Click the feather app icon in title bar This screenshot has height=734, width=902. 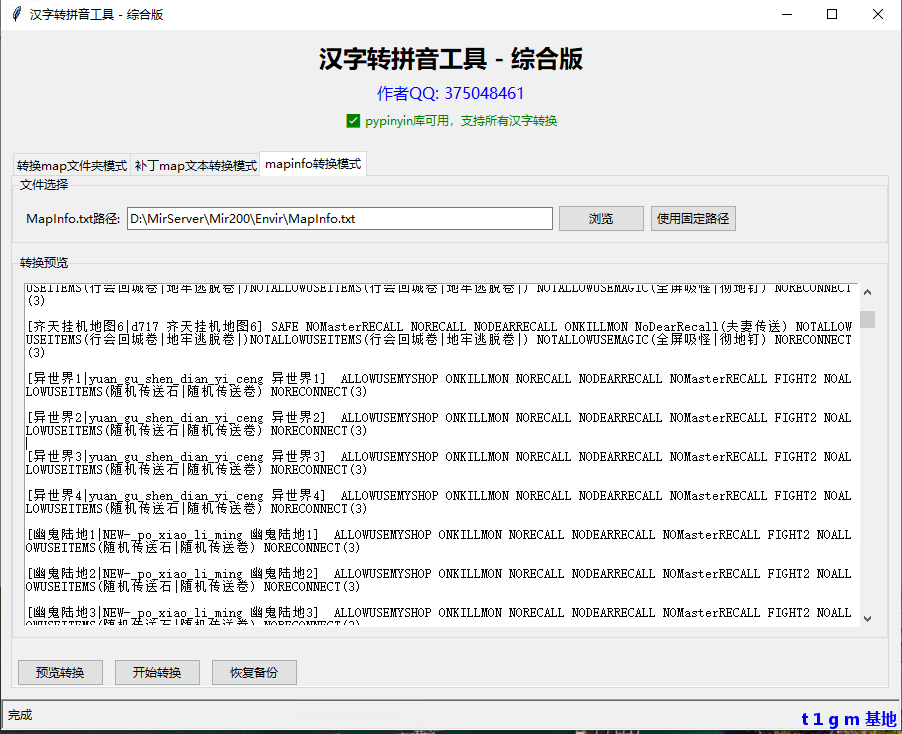(x=17, y=14)
